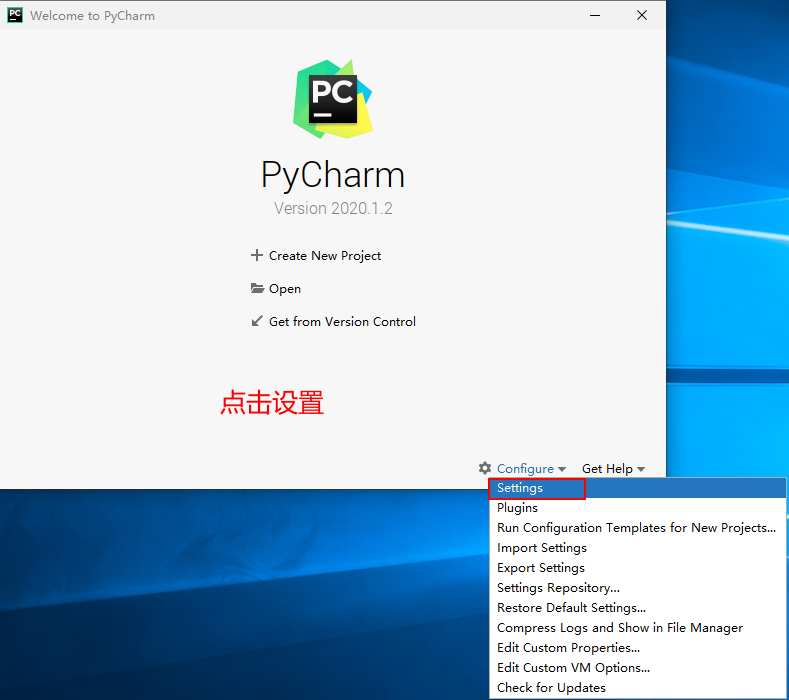
Task: Minimize the Welcome to PyCharm window
Action: click(595, 15)
